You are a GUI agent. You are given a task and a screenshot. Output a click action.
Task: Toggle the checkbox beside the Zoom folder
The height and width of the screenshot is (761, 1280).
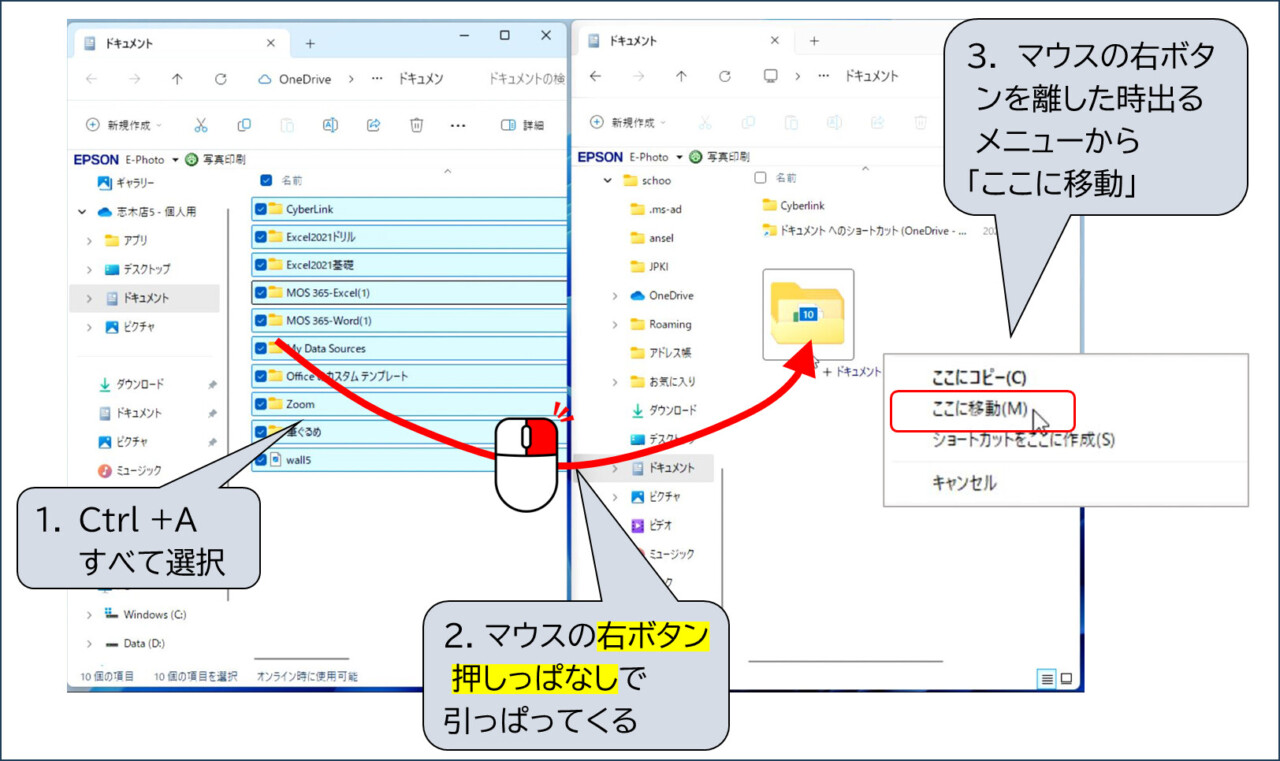point(261,404)
